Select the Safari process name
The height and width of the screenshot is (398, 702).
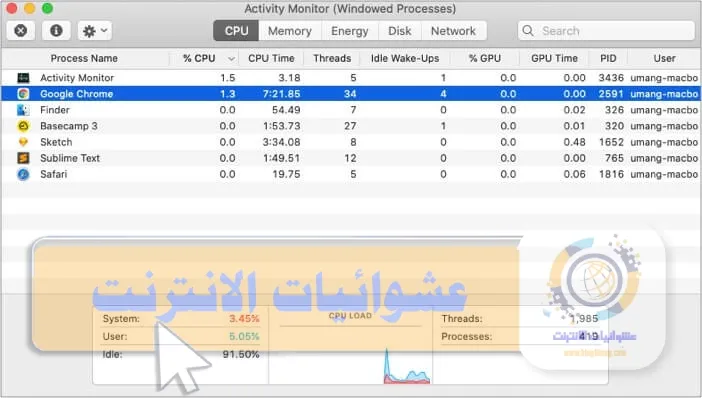(x=53, y=174)
